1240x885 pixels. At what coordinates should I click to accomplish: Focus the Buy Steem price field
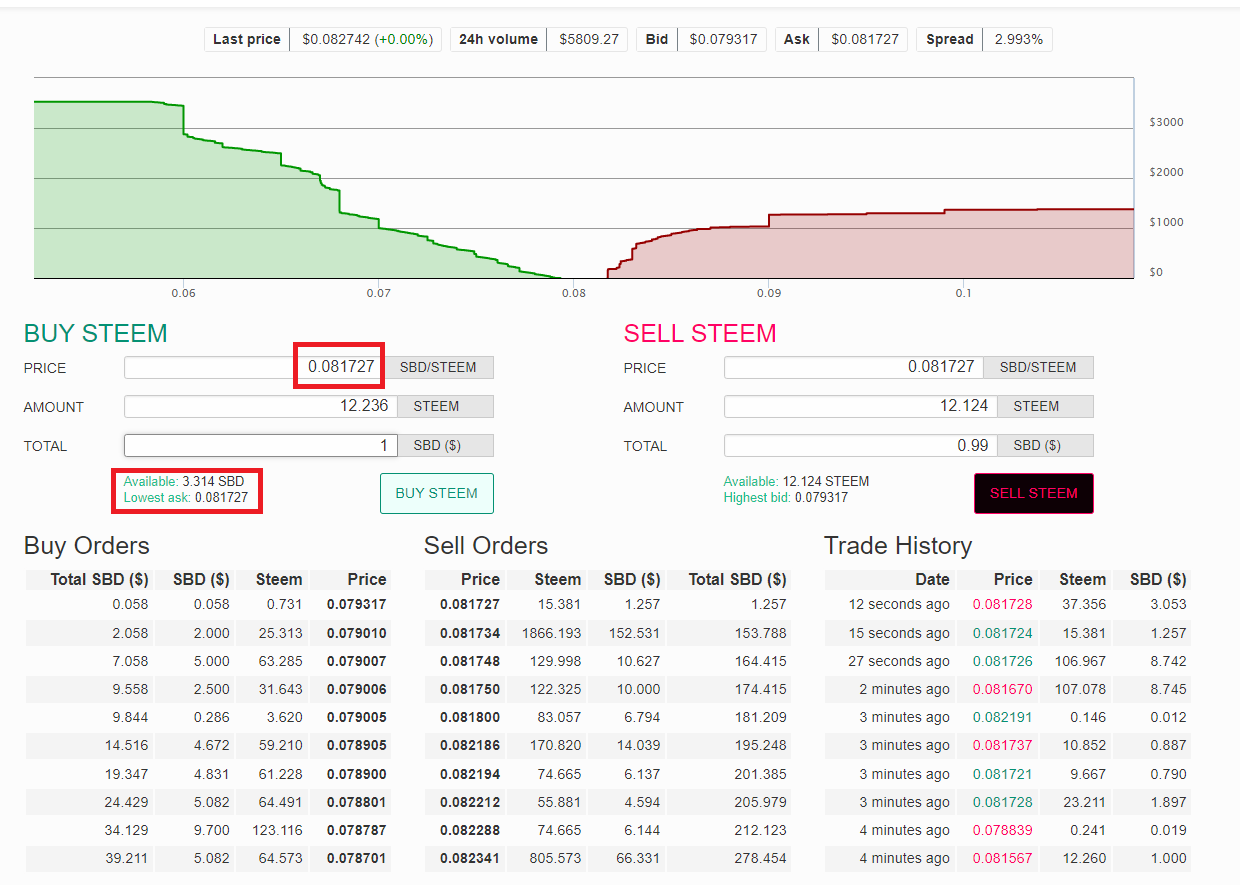[x=254, y=367]
